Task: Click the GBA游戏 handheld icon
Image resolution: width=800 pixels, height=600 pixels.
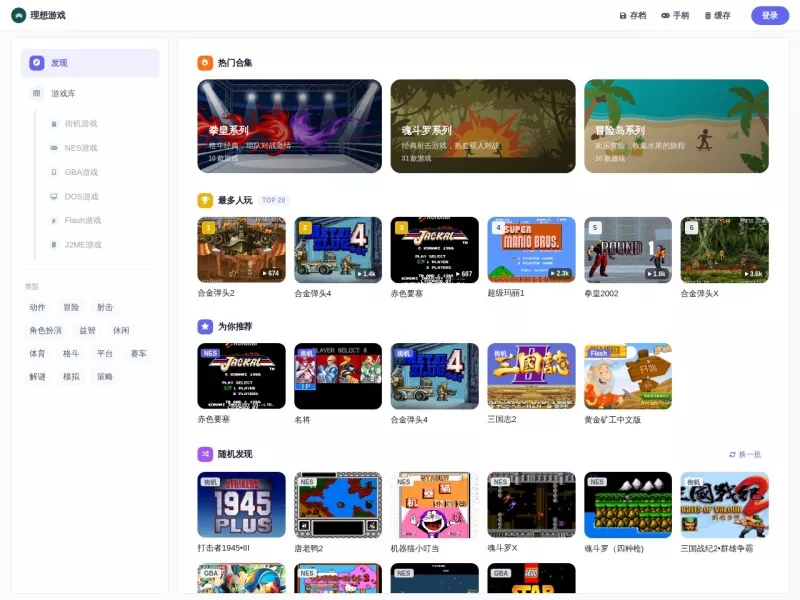Action: (x=54, y=172)
